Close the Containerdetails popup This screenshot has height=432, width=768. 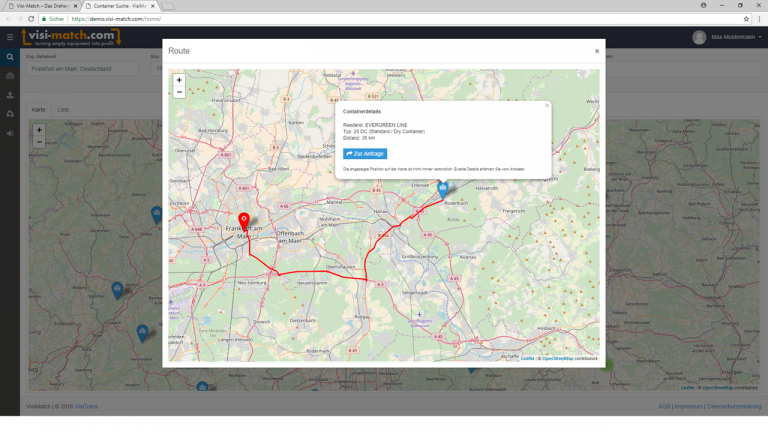coord(546,105)
